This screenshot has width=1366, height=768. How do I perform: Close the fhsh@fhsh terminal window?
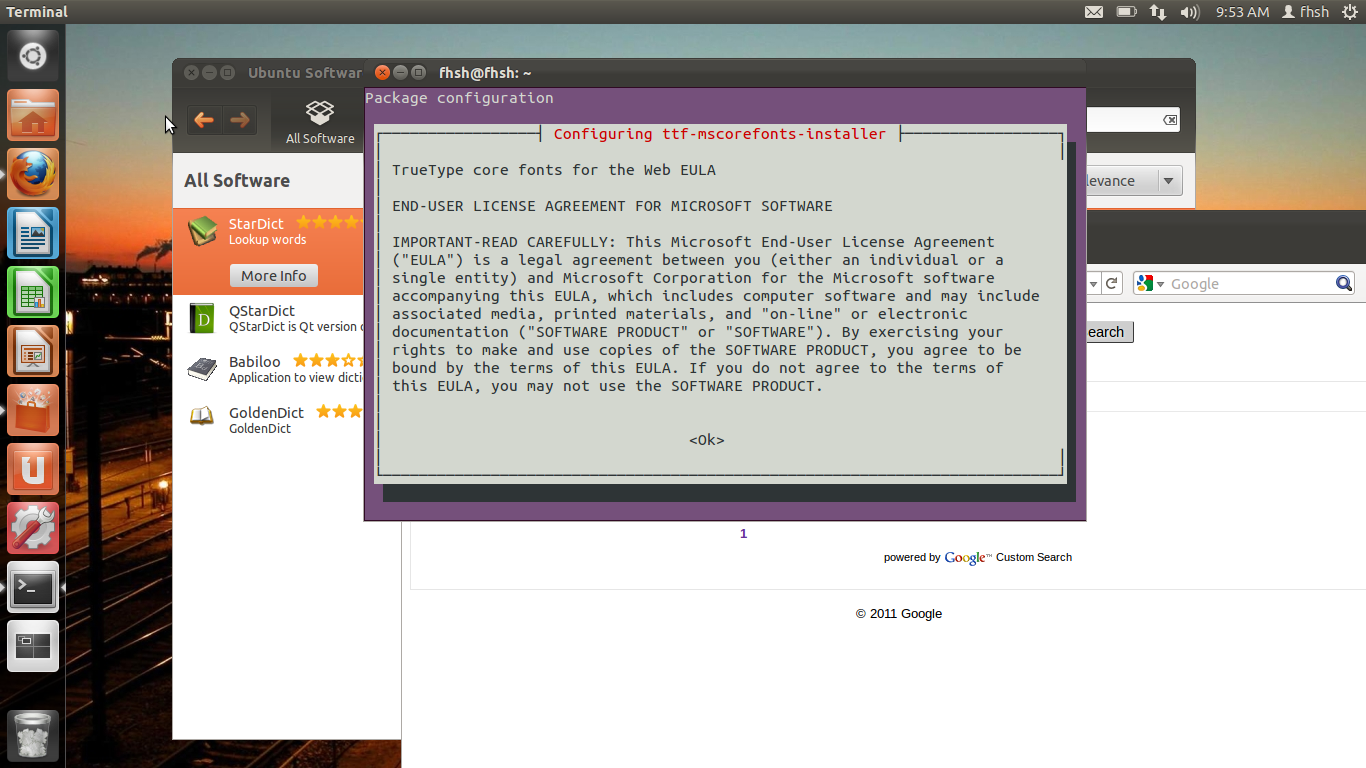coord(382,73)
